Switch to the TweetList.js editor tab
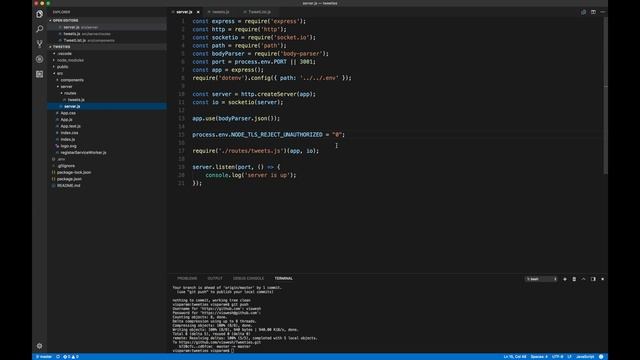The height and width of the screenshot is (360, 640). point(259,12)
